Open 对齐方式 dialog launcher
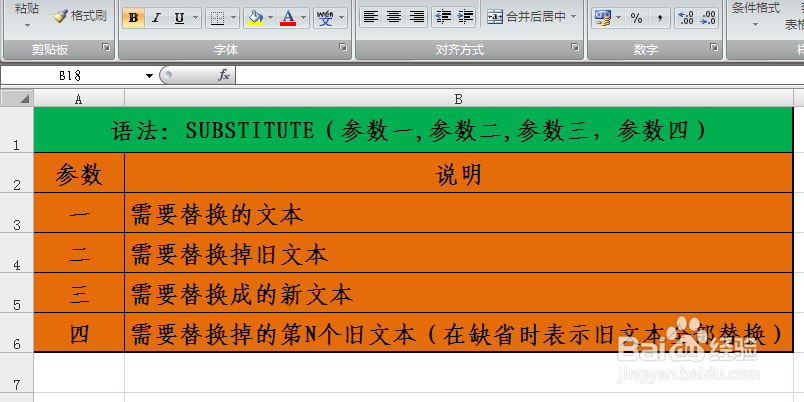The height and width of the screenshot is (402, 804). 575,47
